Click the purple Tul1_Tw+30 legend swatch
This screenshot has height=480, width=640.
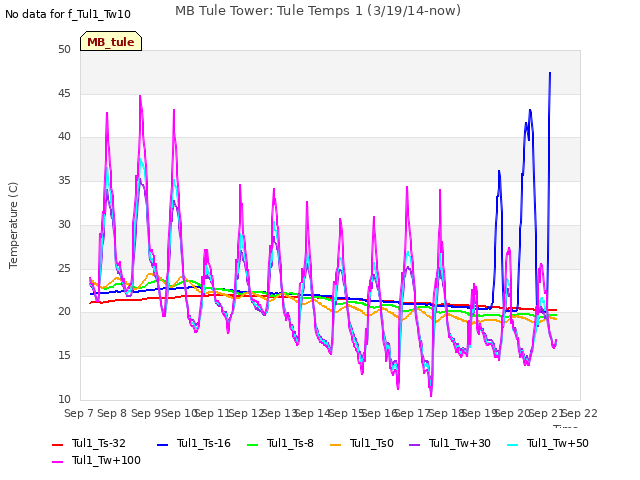[x=415, y=444]
